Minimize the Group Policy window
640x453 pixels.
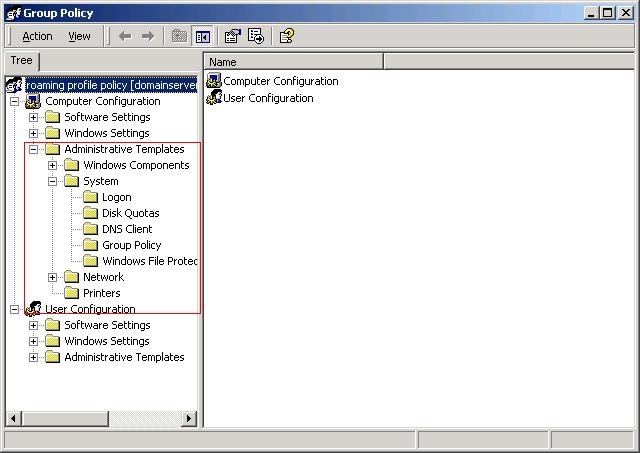(591, 13)
